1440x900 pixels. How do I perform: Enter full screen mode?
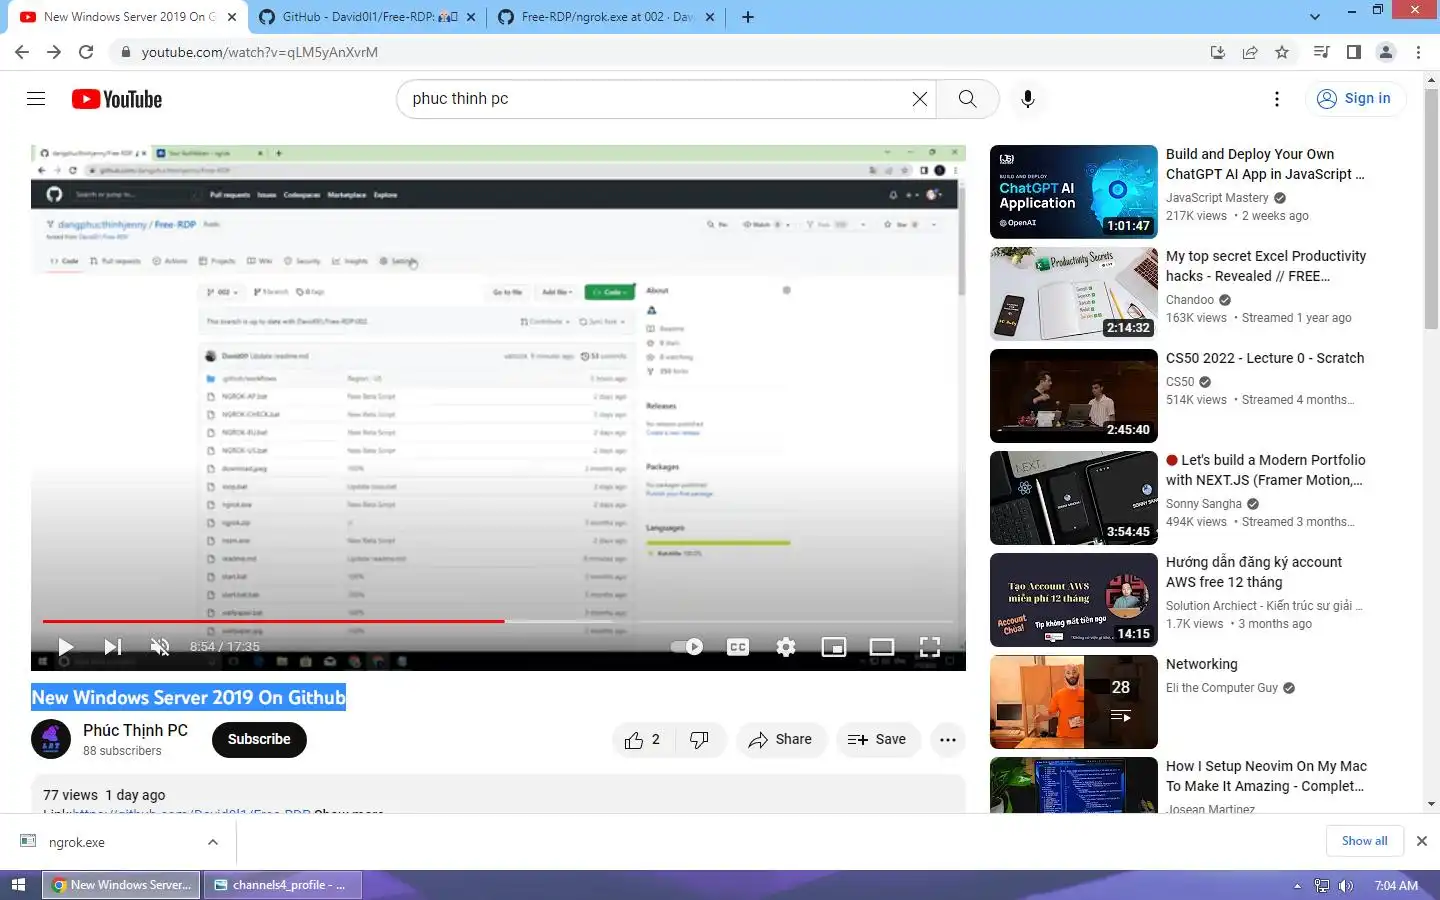tap(930, 647)
